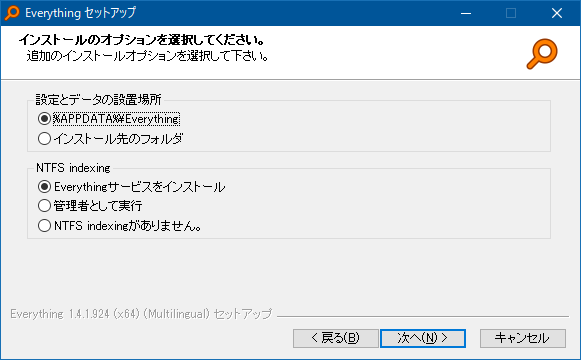Image resolution: width=581 pixels, height=360 pixels.
Task: Click the Everything magnifier icon in title bar
Action: pyautogui.click(x=12, y=13)
